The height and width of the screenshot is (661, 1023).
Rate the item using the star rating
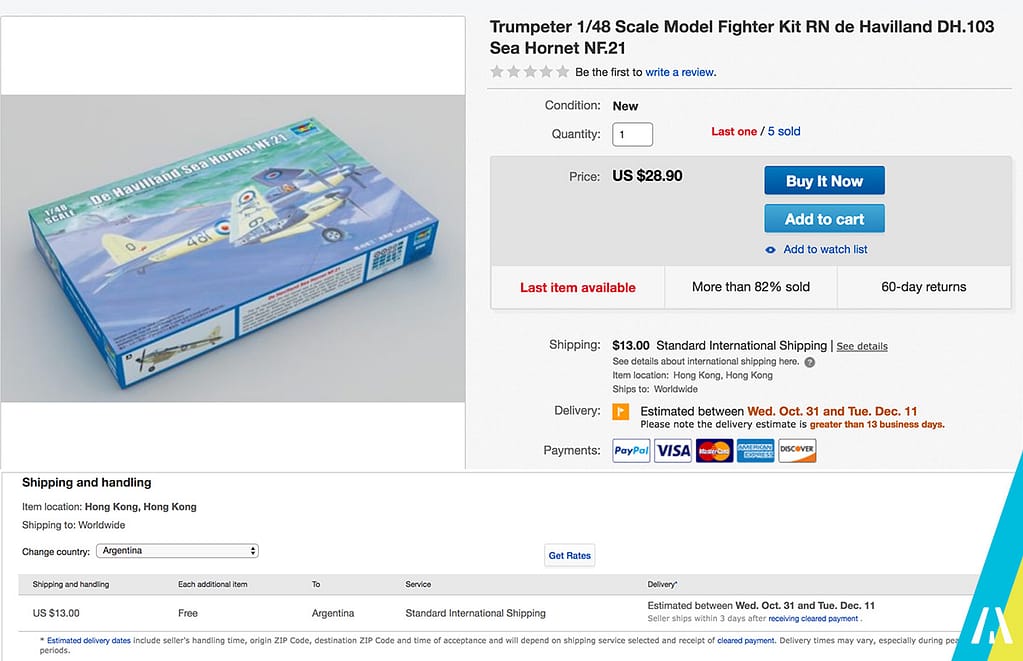click(x=530, y=72)
